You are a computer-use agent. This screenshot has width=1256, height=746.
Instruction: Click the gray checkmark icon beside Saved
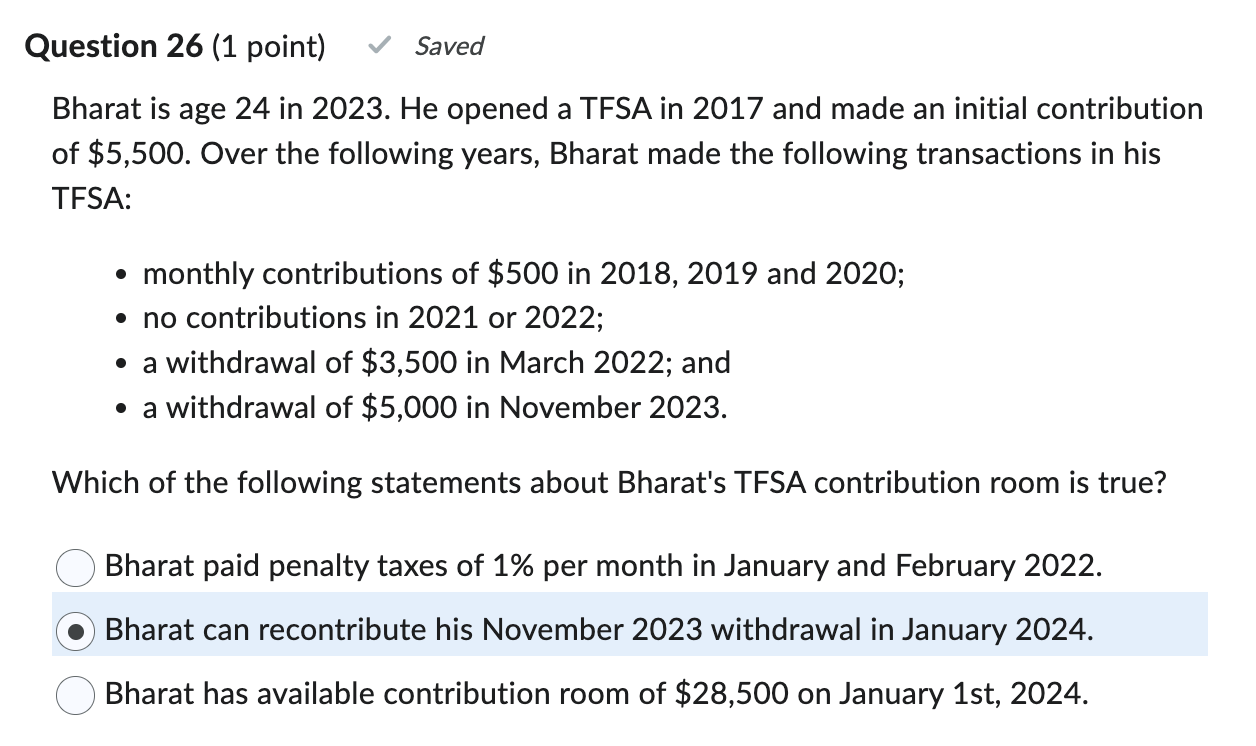(x=378, y=45)
